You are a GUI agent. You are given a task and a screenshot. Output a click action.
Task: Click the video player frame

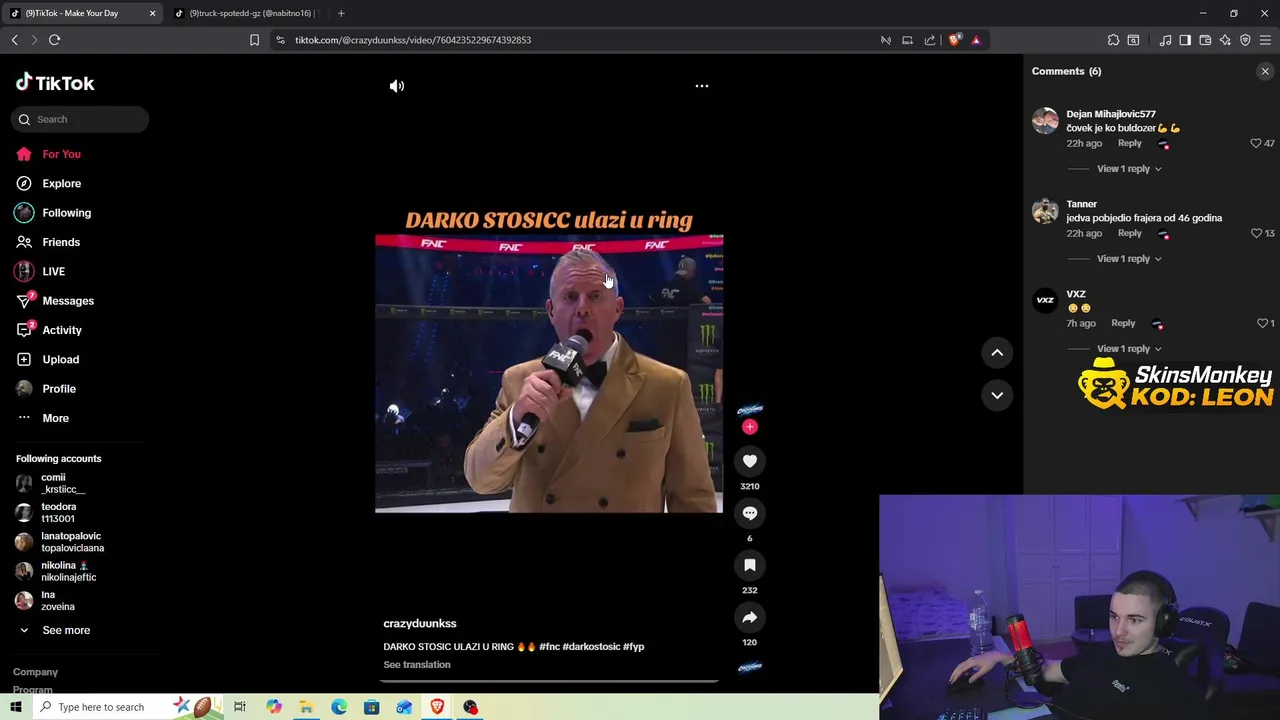[x=549, y=373]
